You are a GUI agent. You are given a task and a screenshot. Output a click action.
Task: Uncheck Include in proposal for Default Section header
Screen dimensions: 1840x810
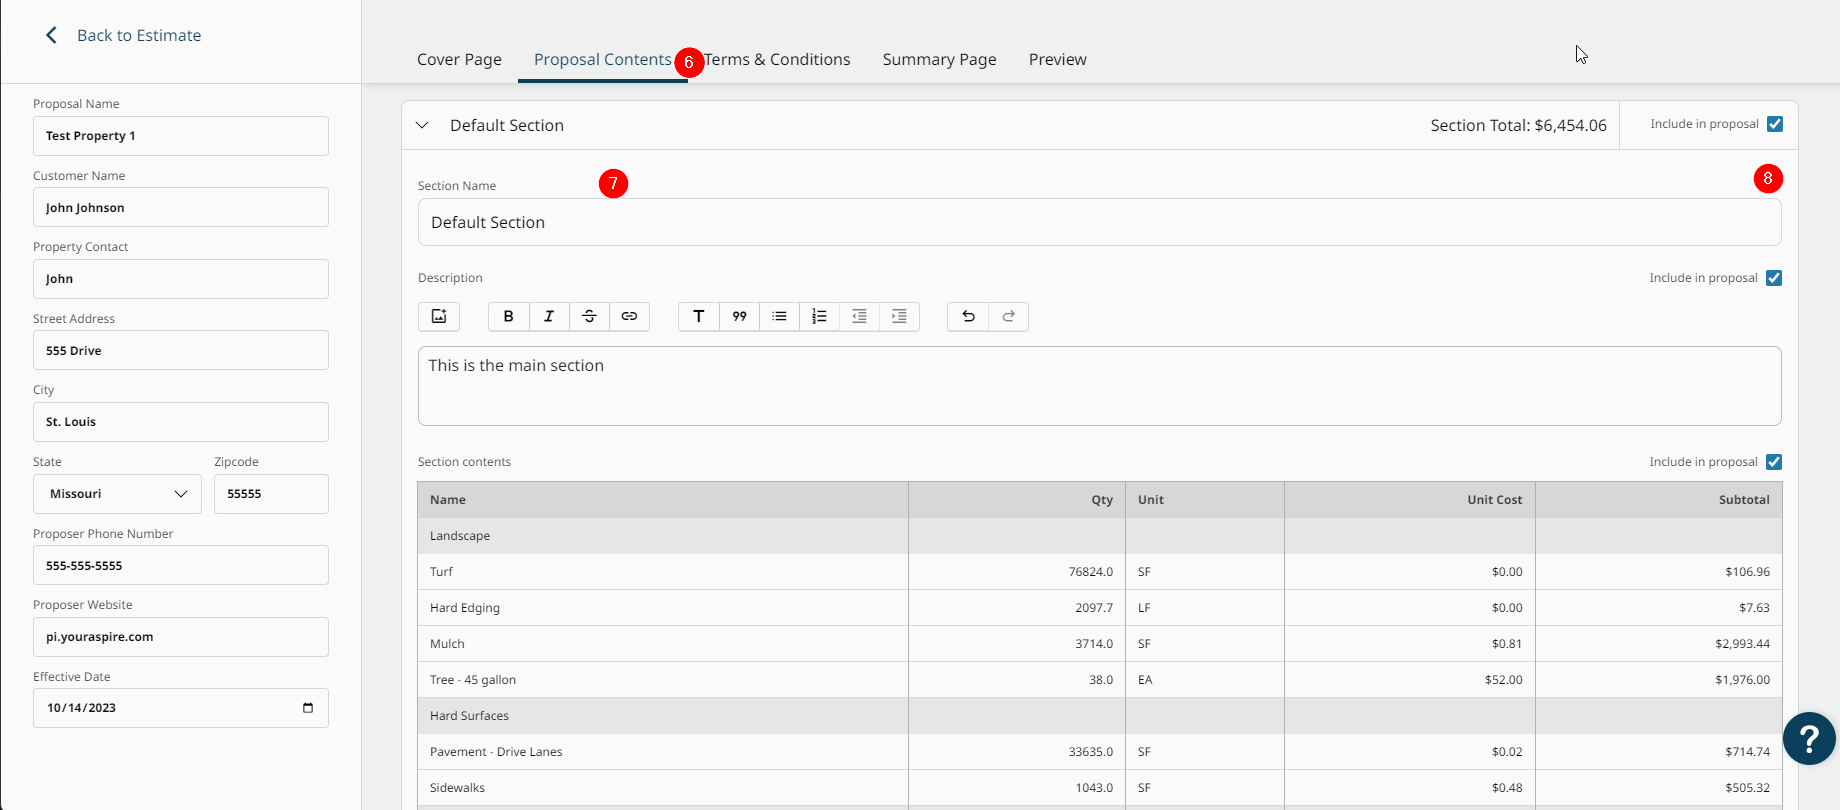tap(1775, 124)
